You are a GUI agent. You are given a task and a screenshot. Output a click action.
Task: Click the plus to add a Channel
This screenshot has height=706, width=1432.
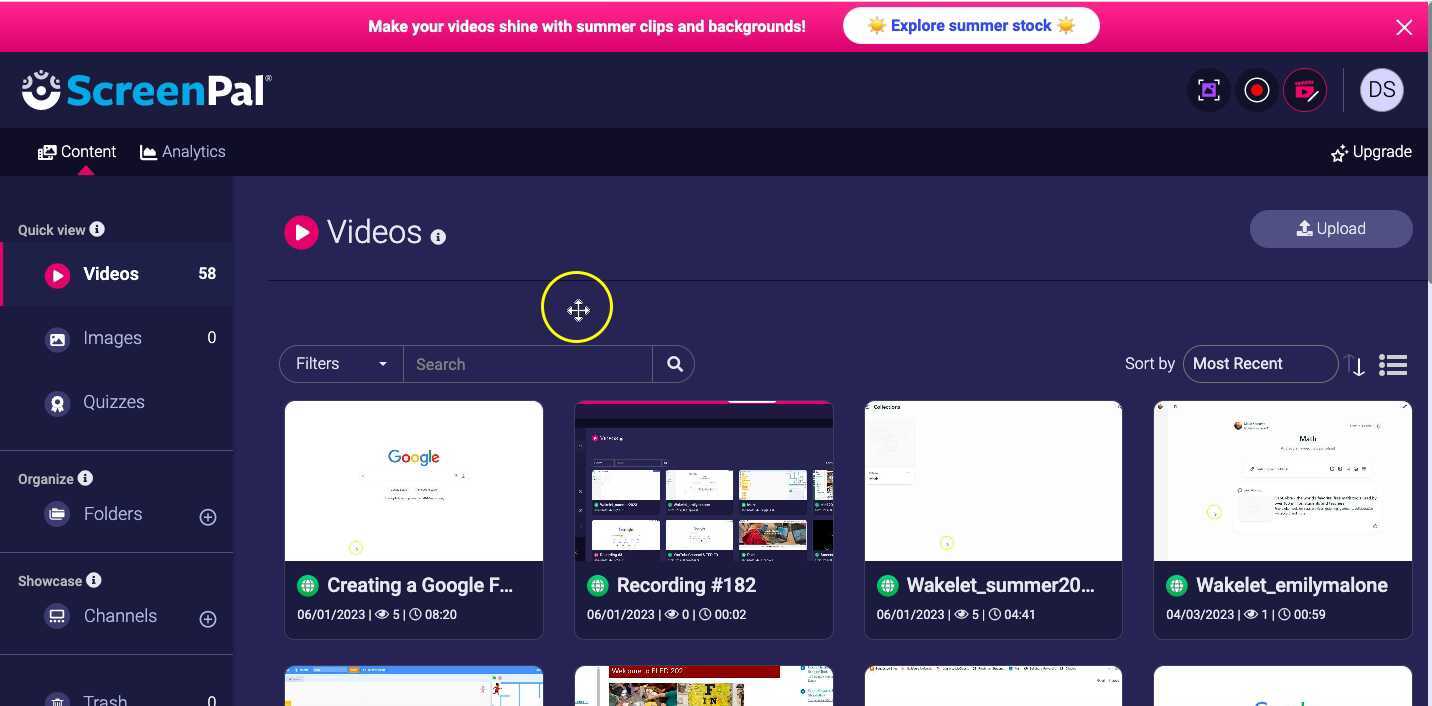pyautogui.click(x=208, y=618)
